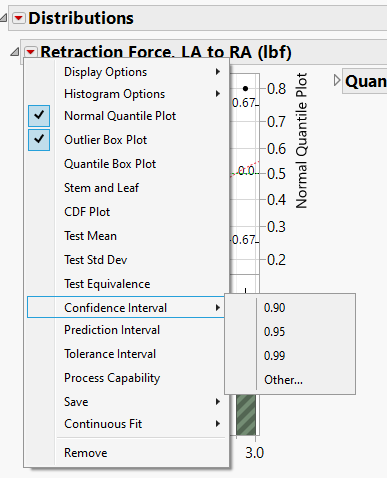387x478 pixels.
Task: Click the 0.5 quantile axis label
Action: pyautogui.click(x=277, y=174)
